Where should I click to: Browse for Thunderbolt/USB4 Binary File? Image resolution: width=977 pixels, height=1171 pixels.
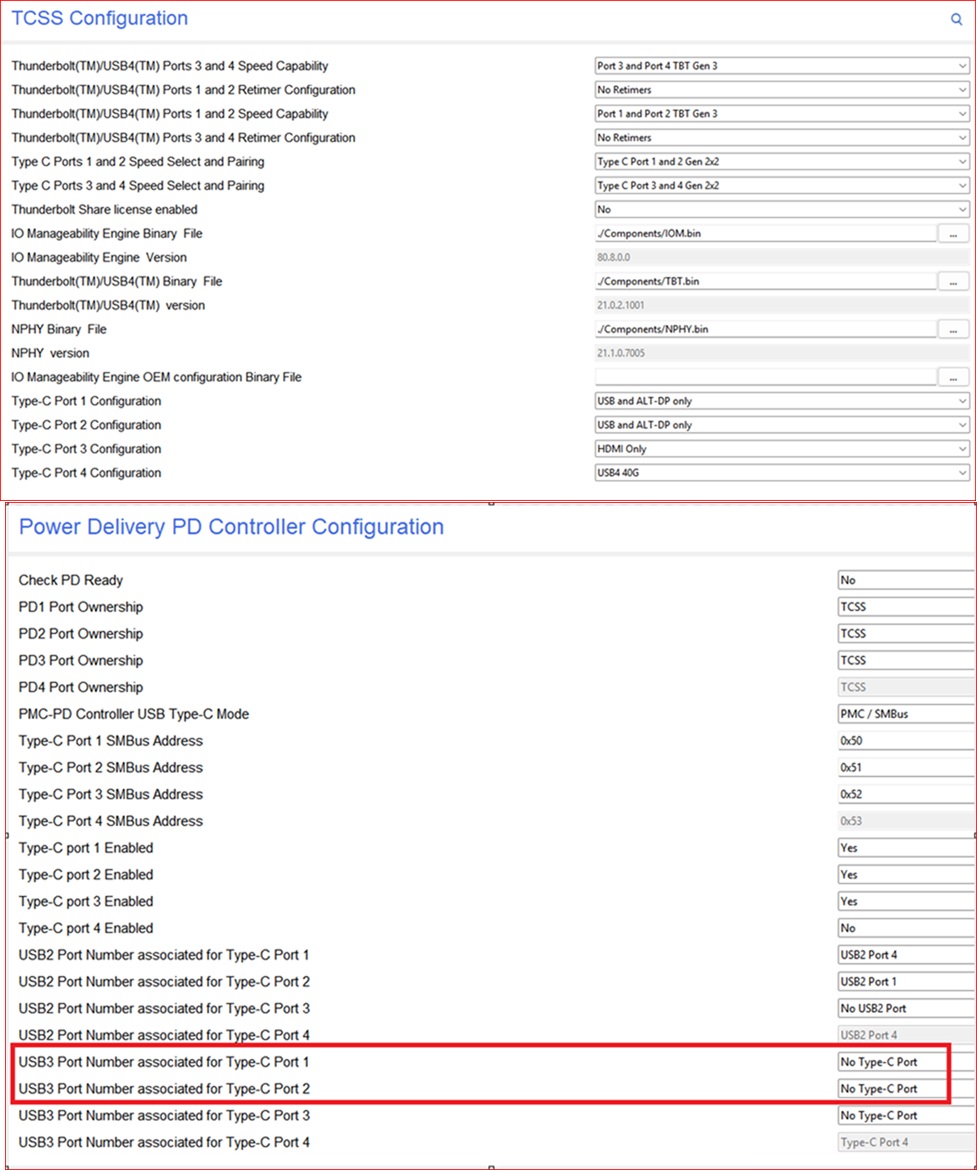pyautogui.click(x=953, y=282)
